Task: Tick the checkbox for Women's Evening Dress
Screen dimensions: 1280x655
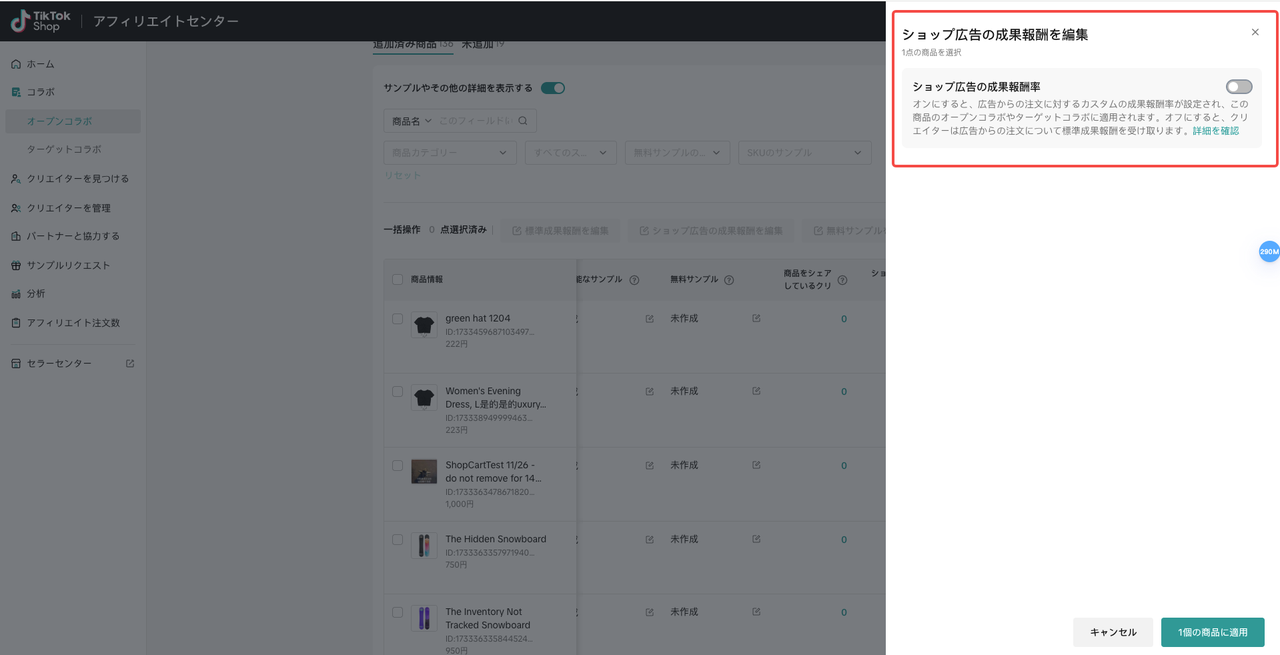Action: tap(397, 391)
